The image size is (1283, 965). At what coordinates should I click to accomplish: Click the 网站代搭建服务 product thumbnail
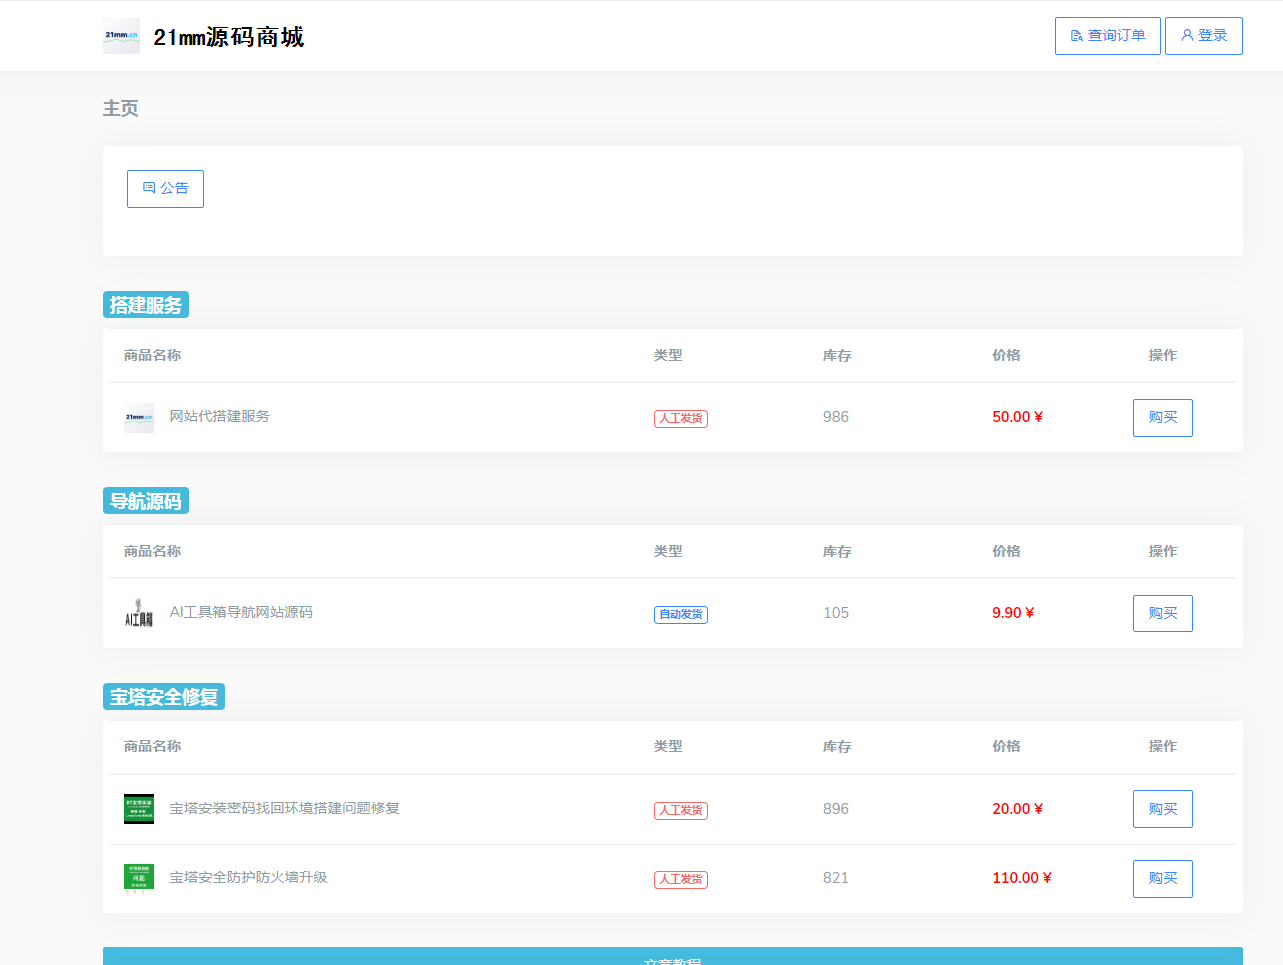click(x=139, y=417)
